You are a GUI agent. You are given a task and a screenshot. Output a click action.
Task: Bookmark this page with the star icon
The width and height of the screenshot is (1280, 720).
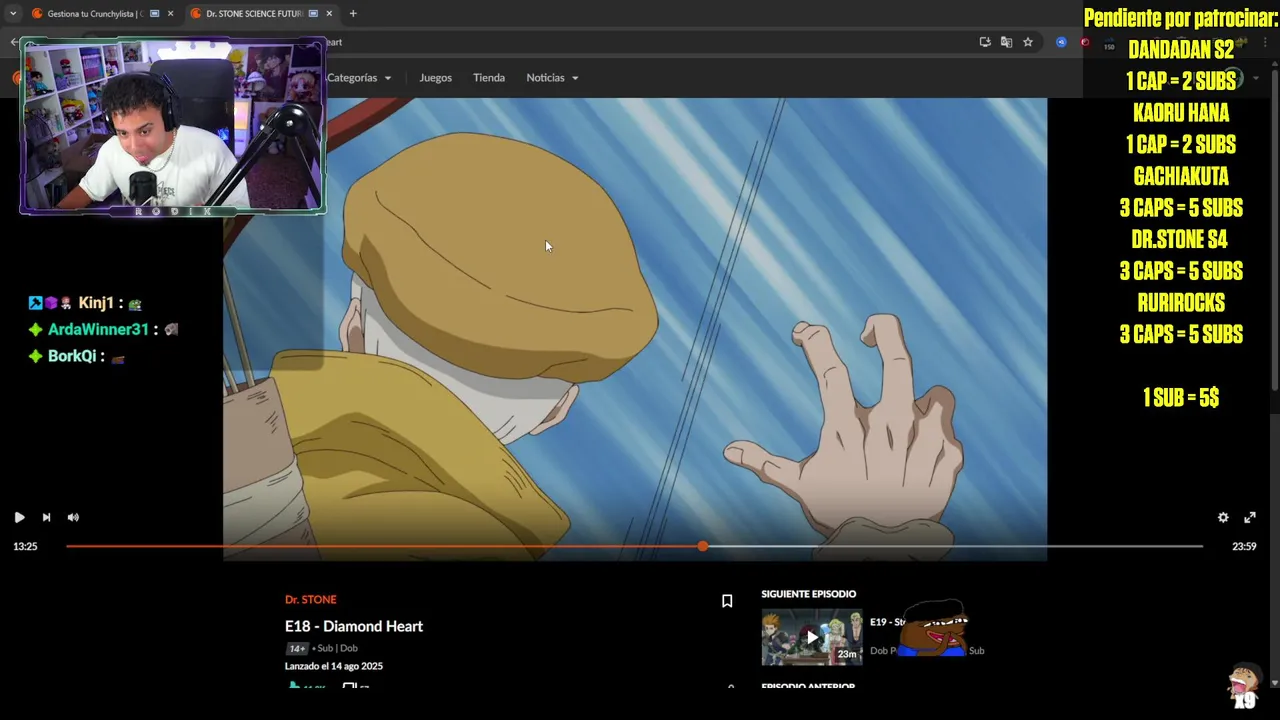point(1027,42)
